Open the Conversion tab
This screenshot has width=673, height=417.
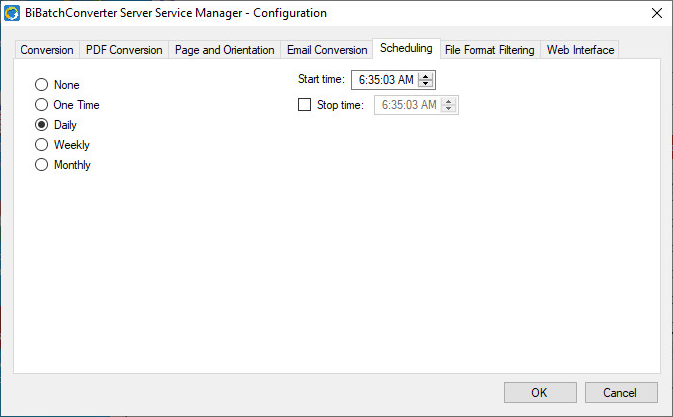coord(46,50)
